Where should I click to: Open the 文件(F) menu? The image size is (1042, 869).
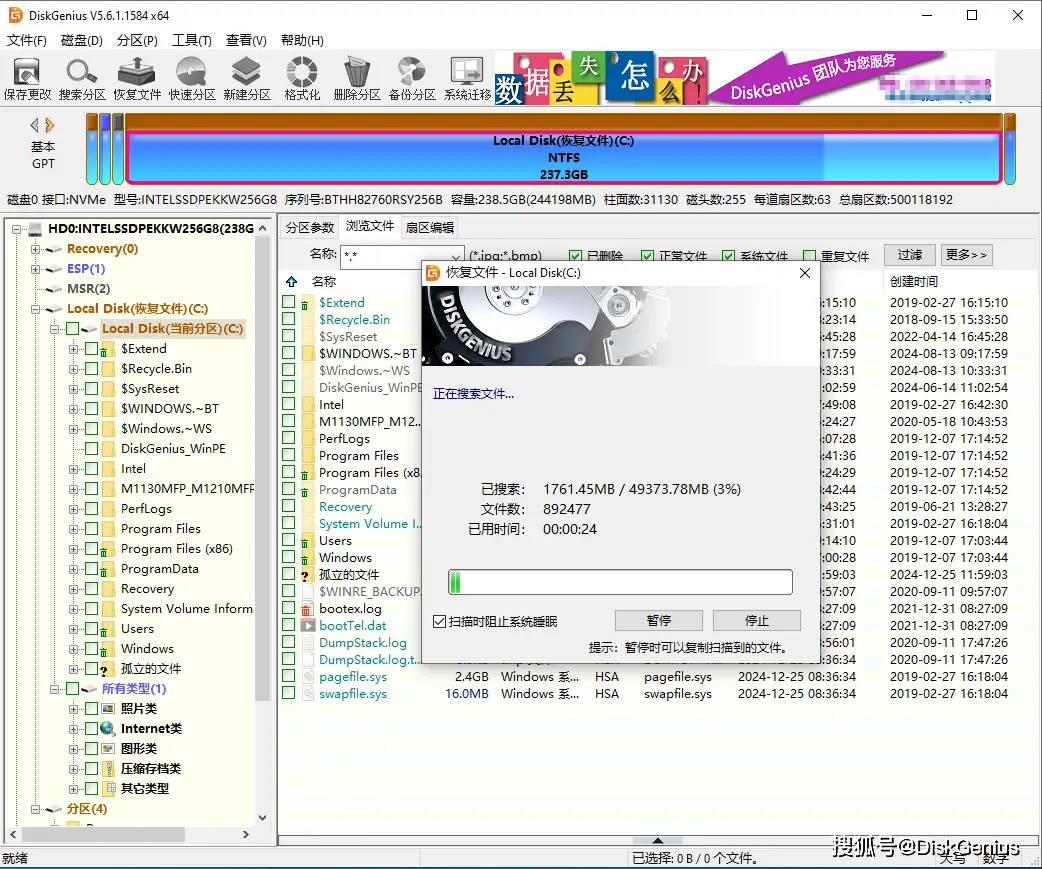tap(27, 41)
